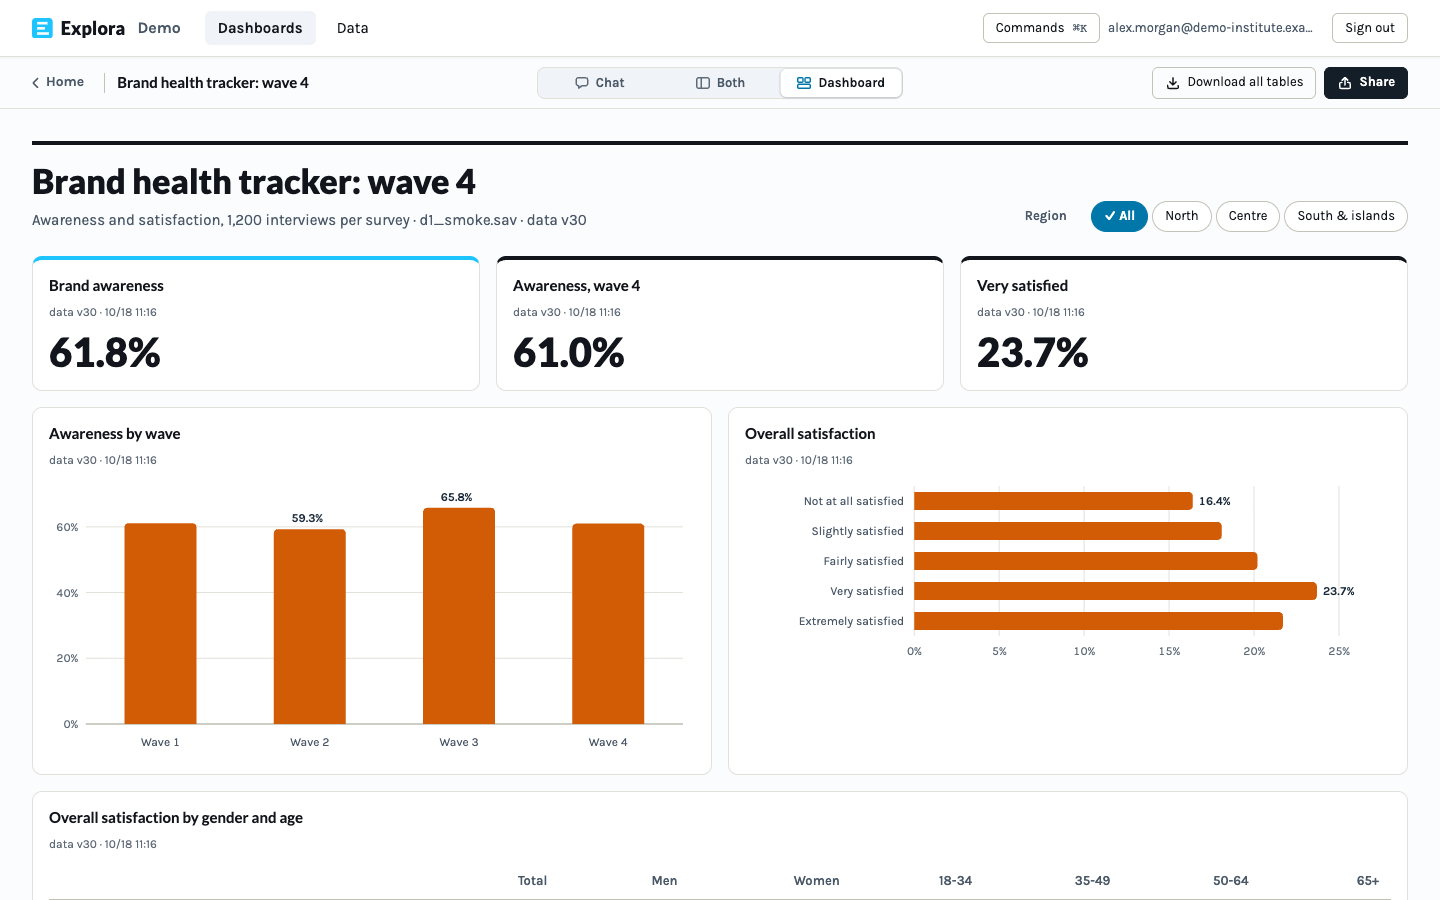Click the Wave 1 bar in chart
The height and width of the screenshot is (900, 1440).
[x=160, y=623]
